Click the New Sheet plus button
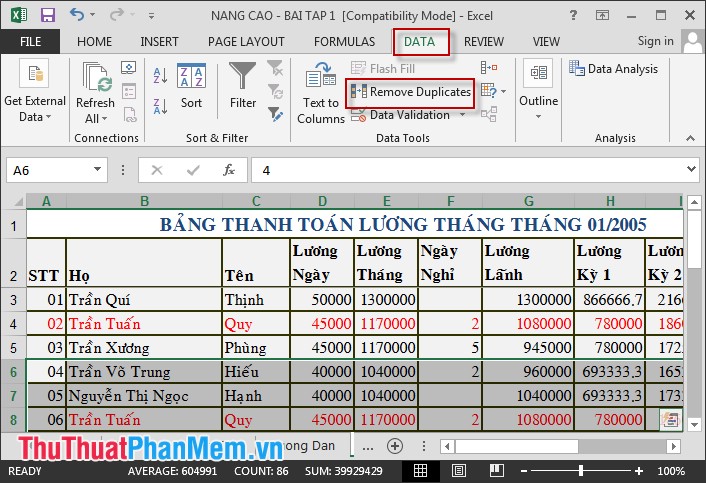 click(395, 446)
